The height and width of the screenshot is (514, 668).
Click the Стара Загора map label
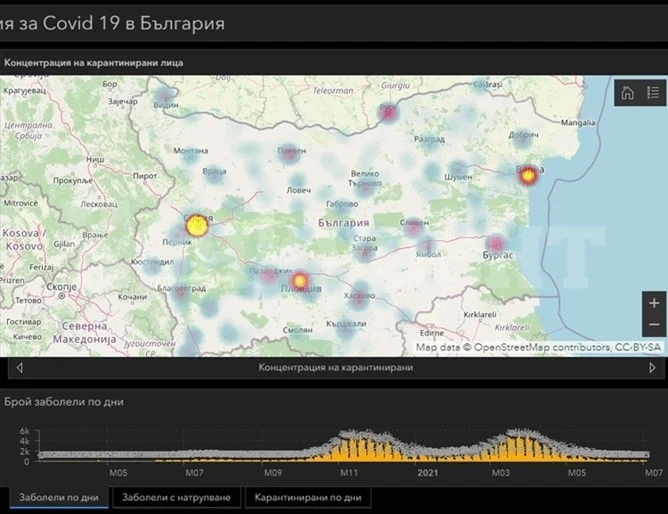[364, 243]
